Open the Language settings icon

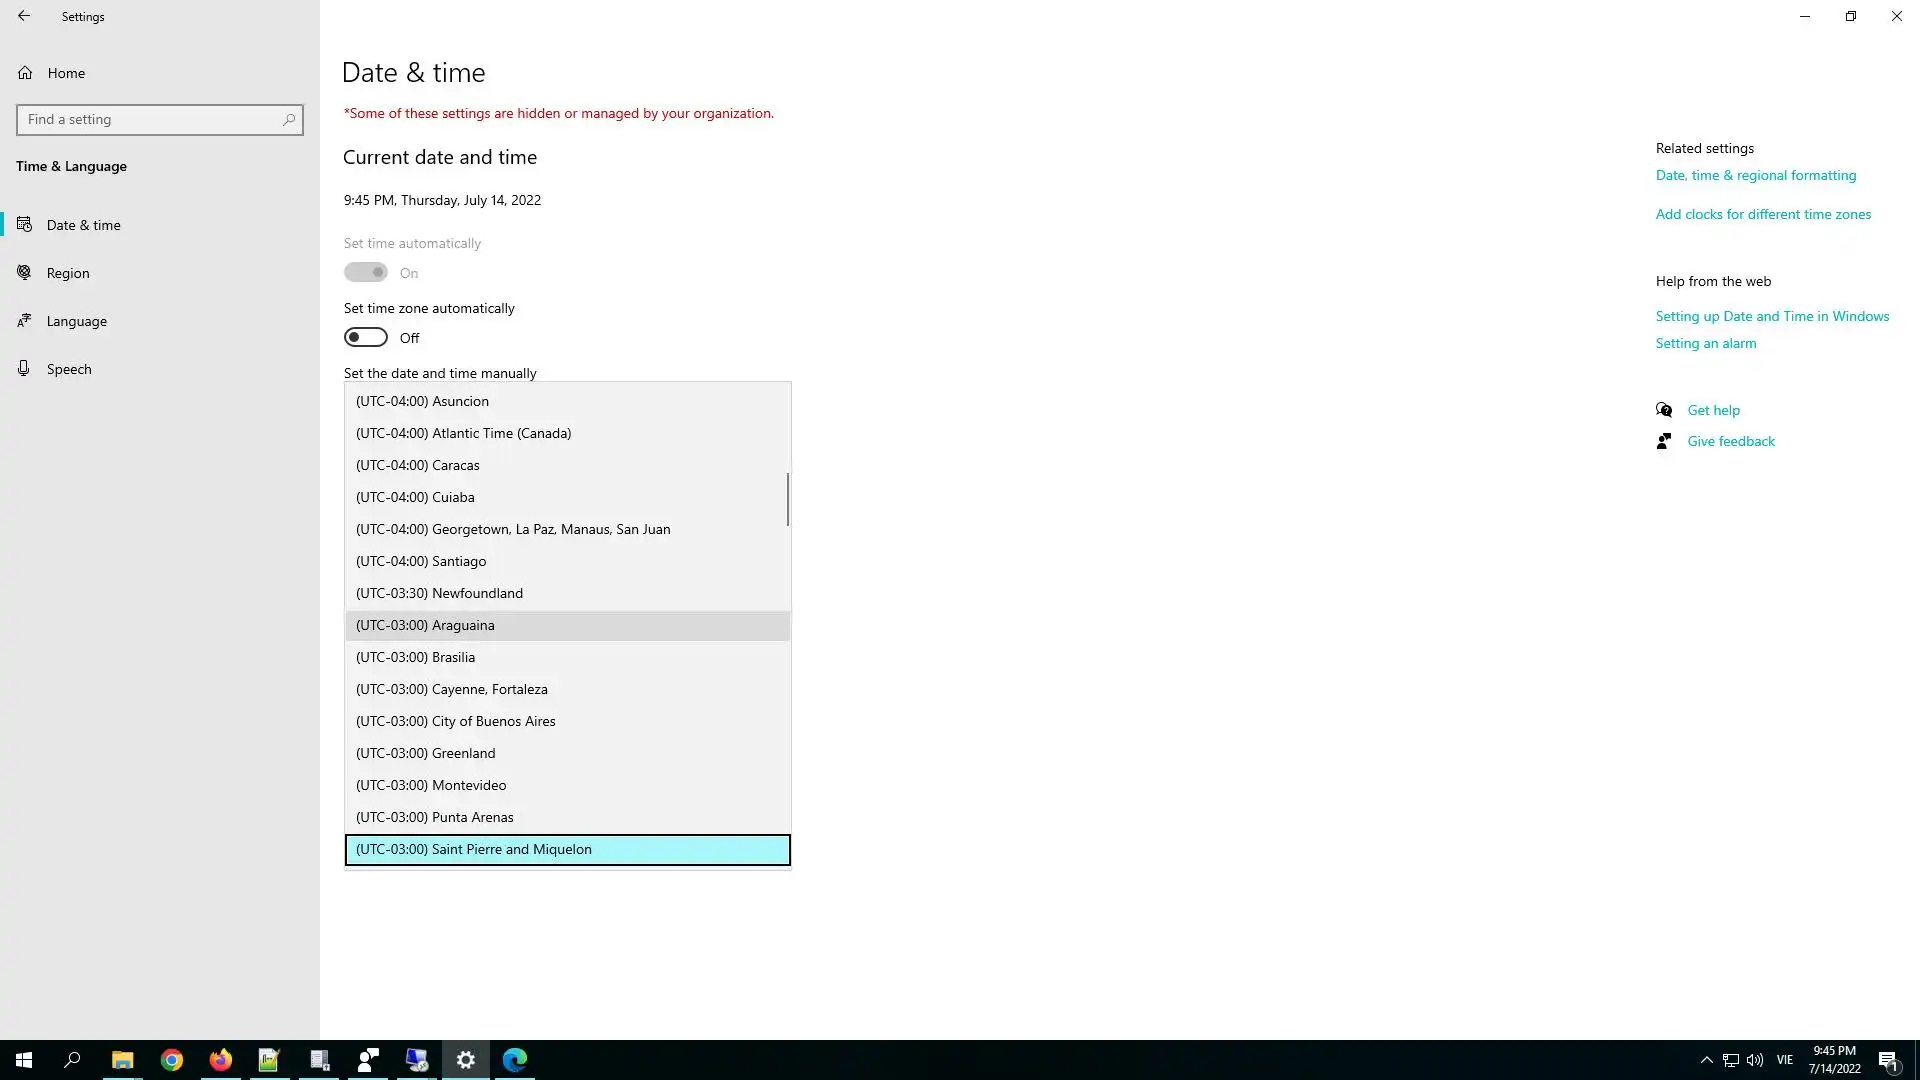point(24,321)
